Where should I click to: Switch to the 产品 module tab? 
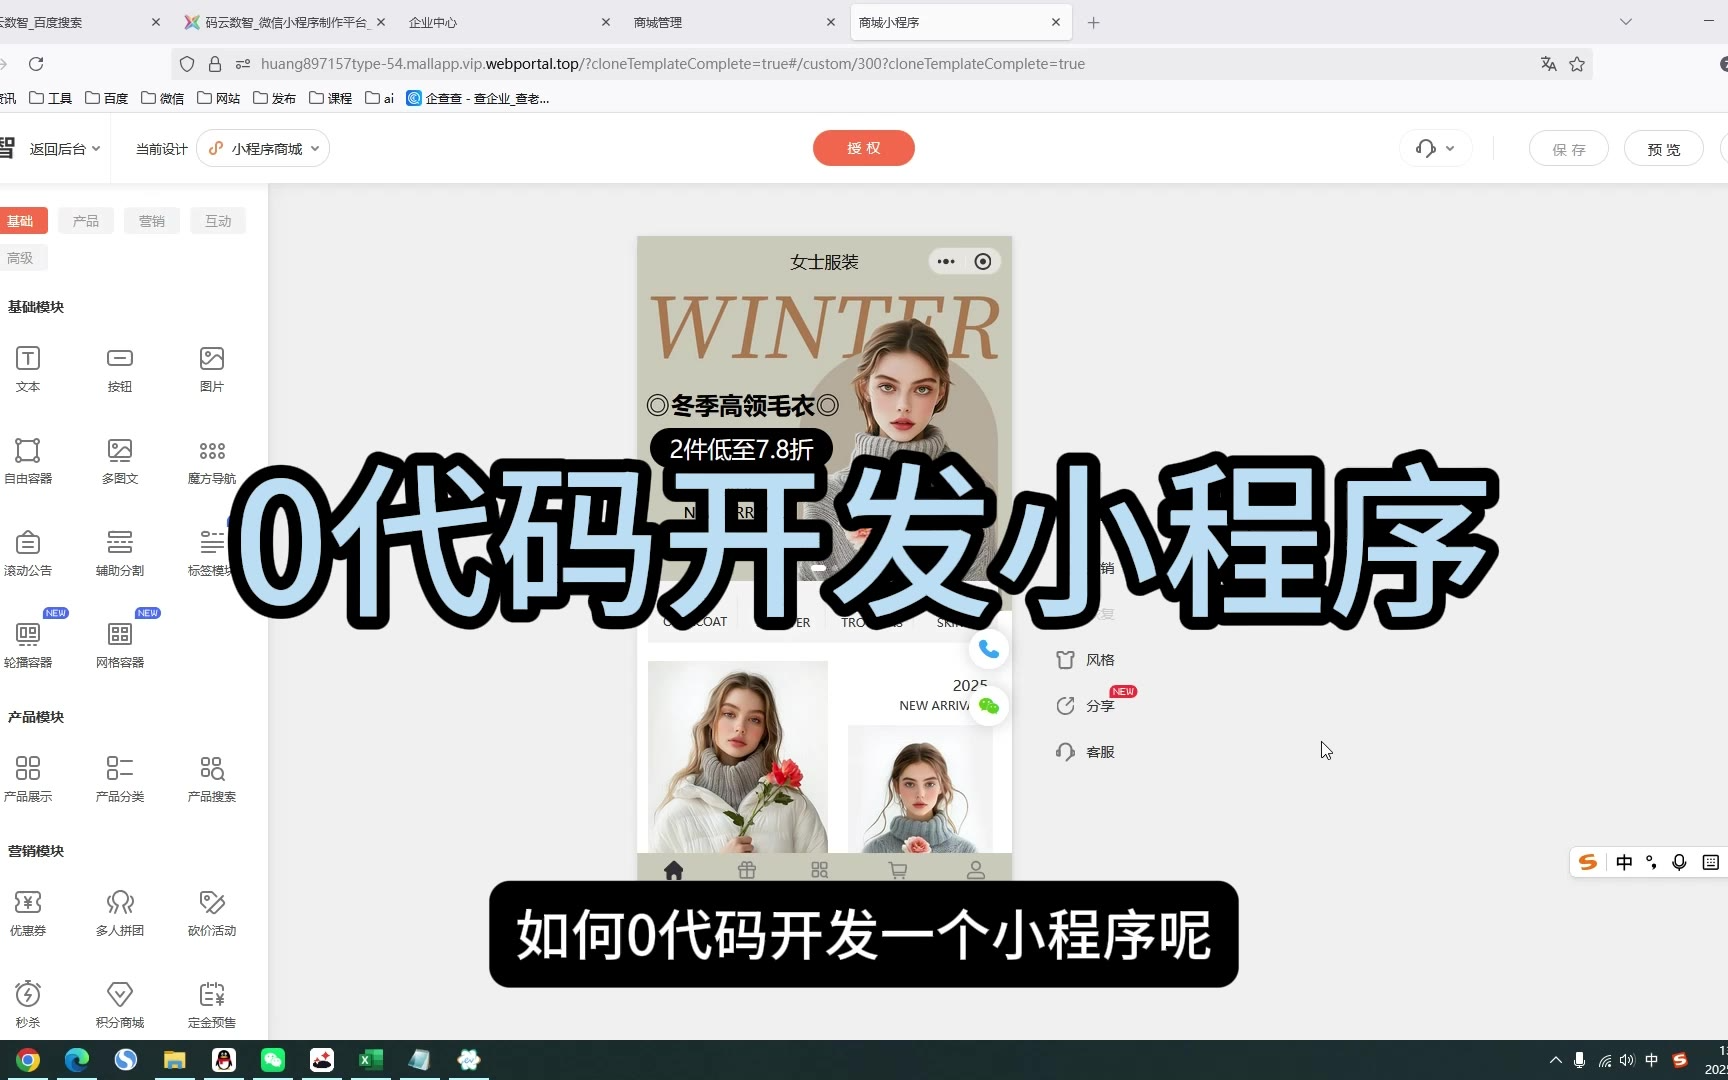click(x=86, y=221)
